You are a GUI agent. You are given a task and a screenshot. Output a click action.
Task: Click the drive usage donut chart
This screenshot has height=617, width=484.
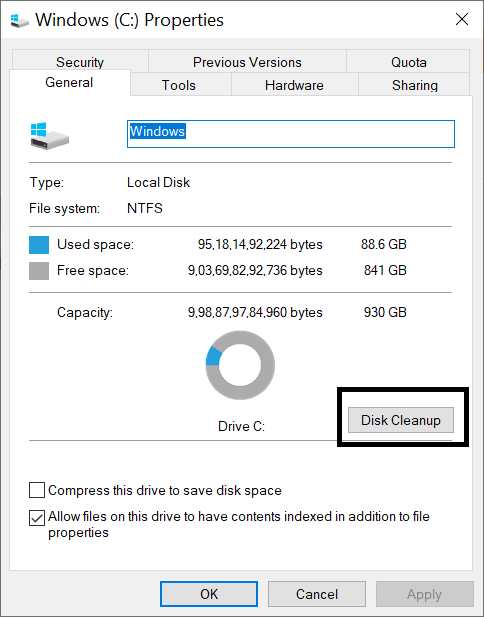(240, 365)
